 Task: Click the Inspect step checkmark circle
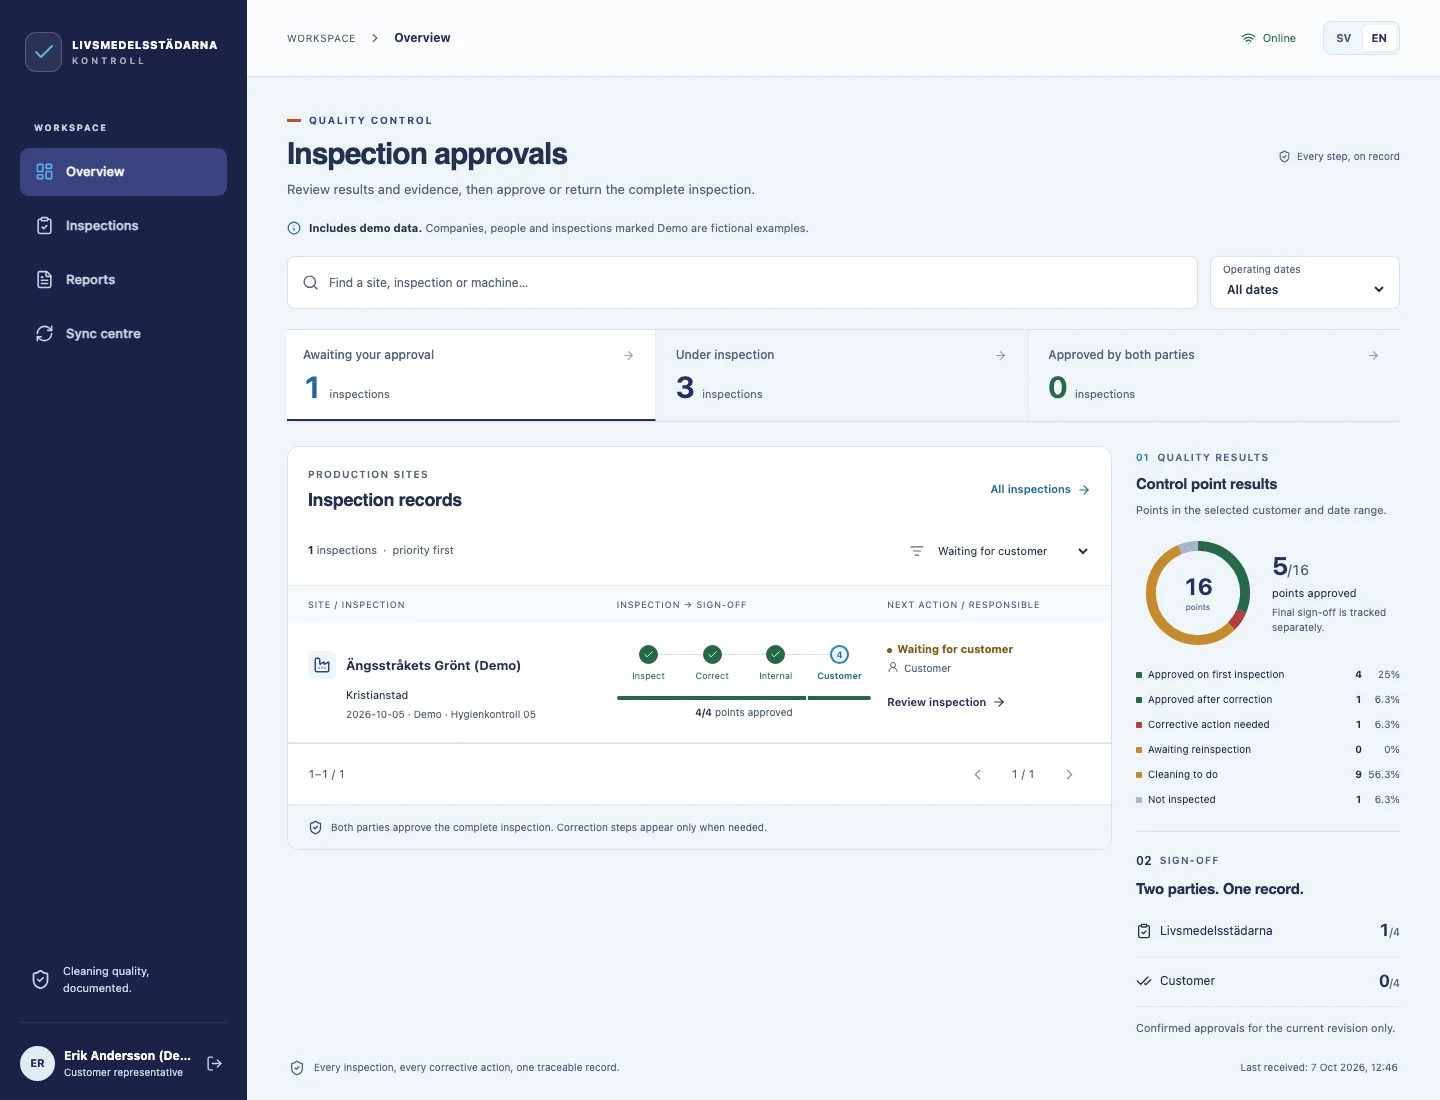648,654
